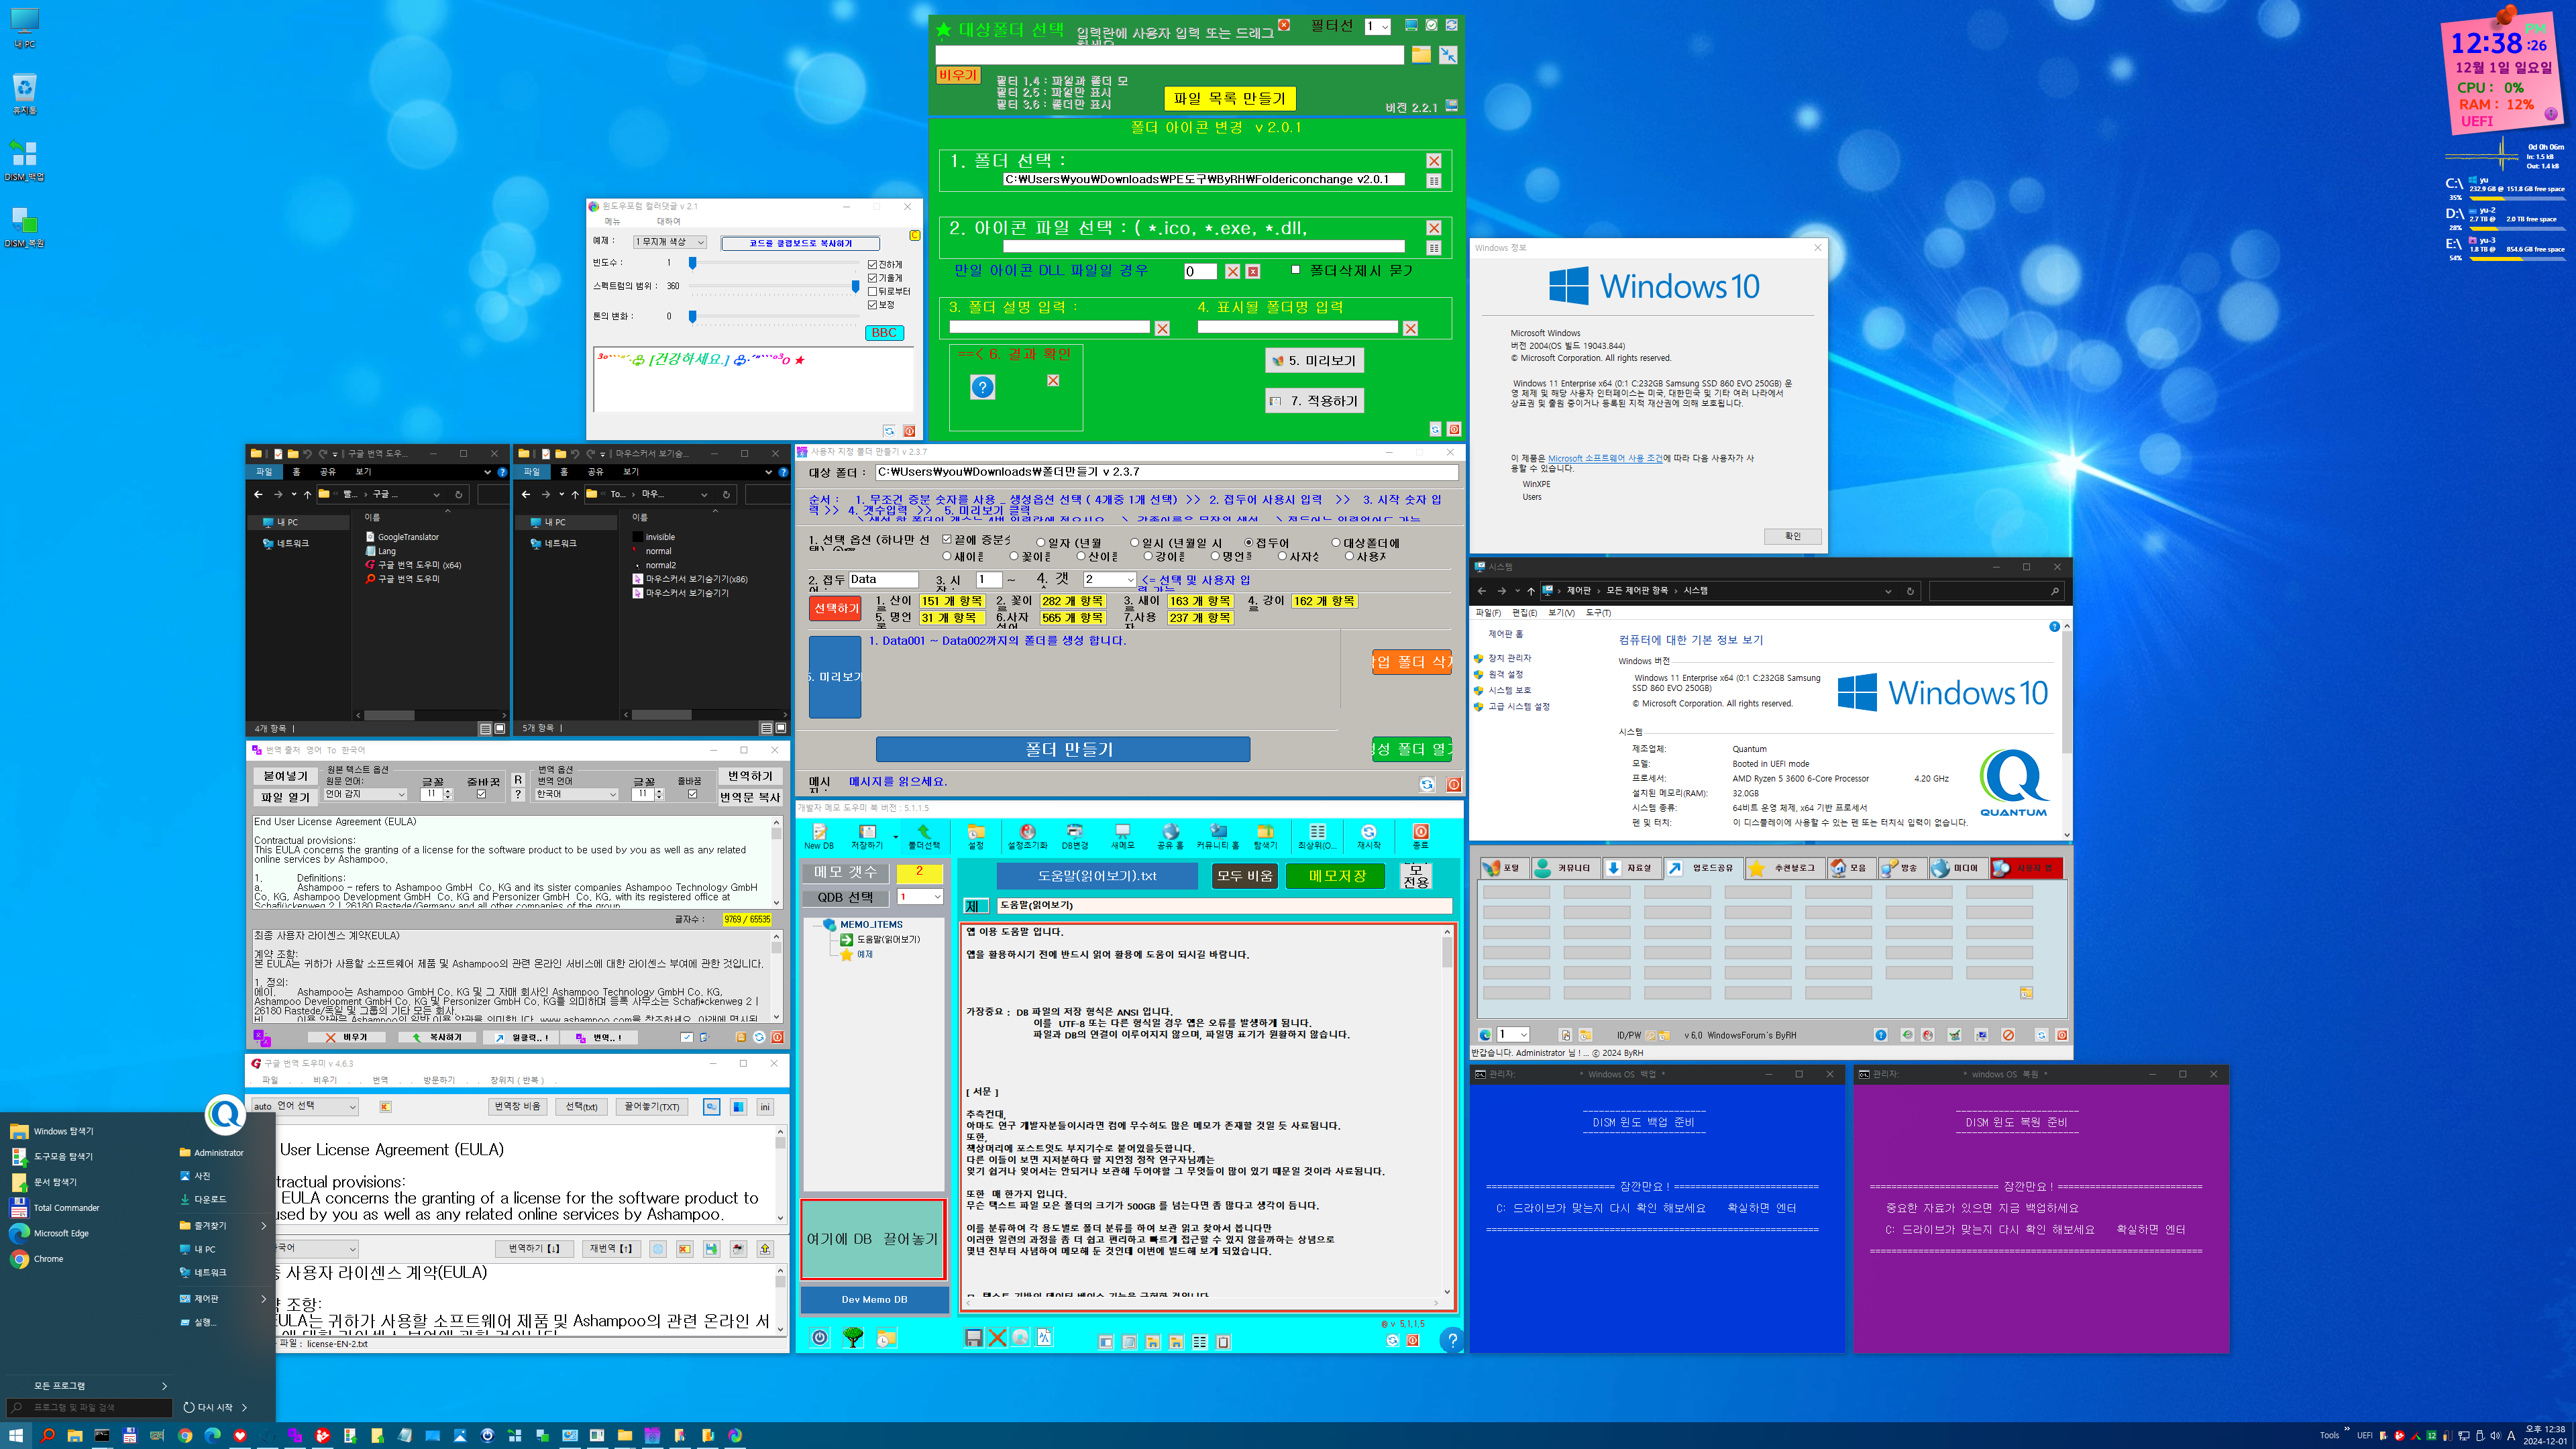Click DB변경 icon in memo helper toolbar

pos(1074,836)
